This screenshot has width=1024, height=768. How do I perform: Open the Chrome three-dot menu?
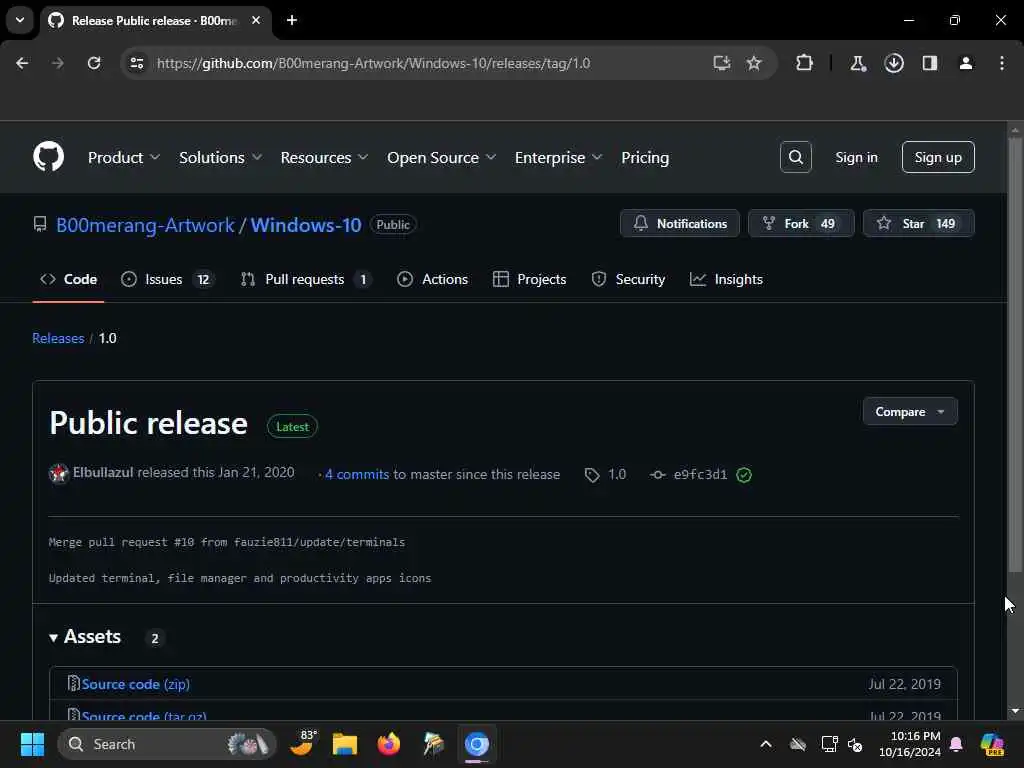pyautogui.click(x=1002, y=63)
